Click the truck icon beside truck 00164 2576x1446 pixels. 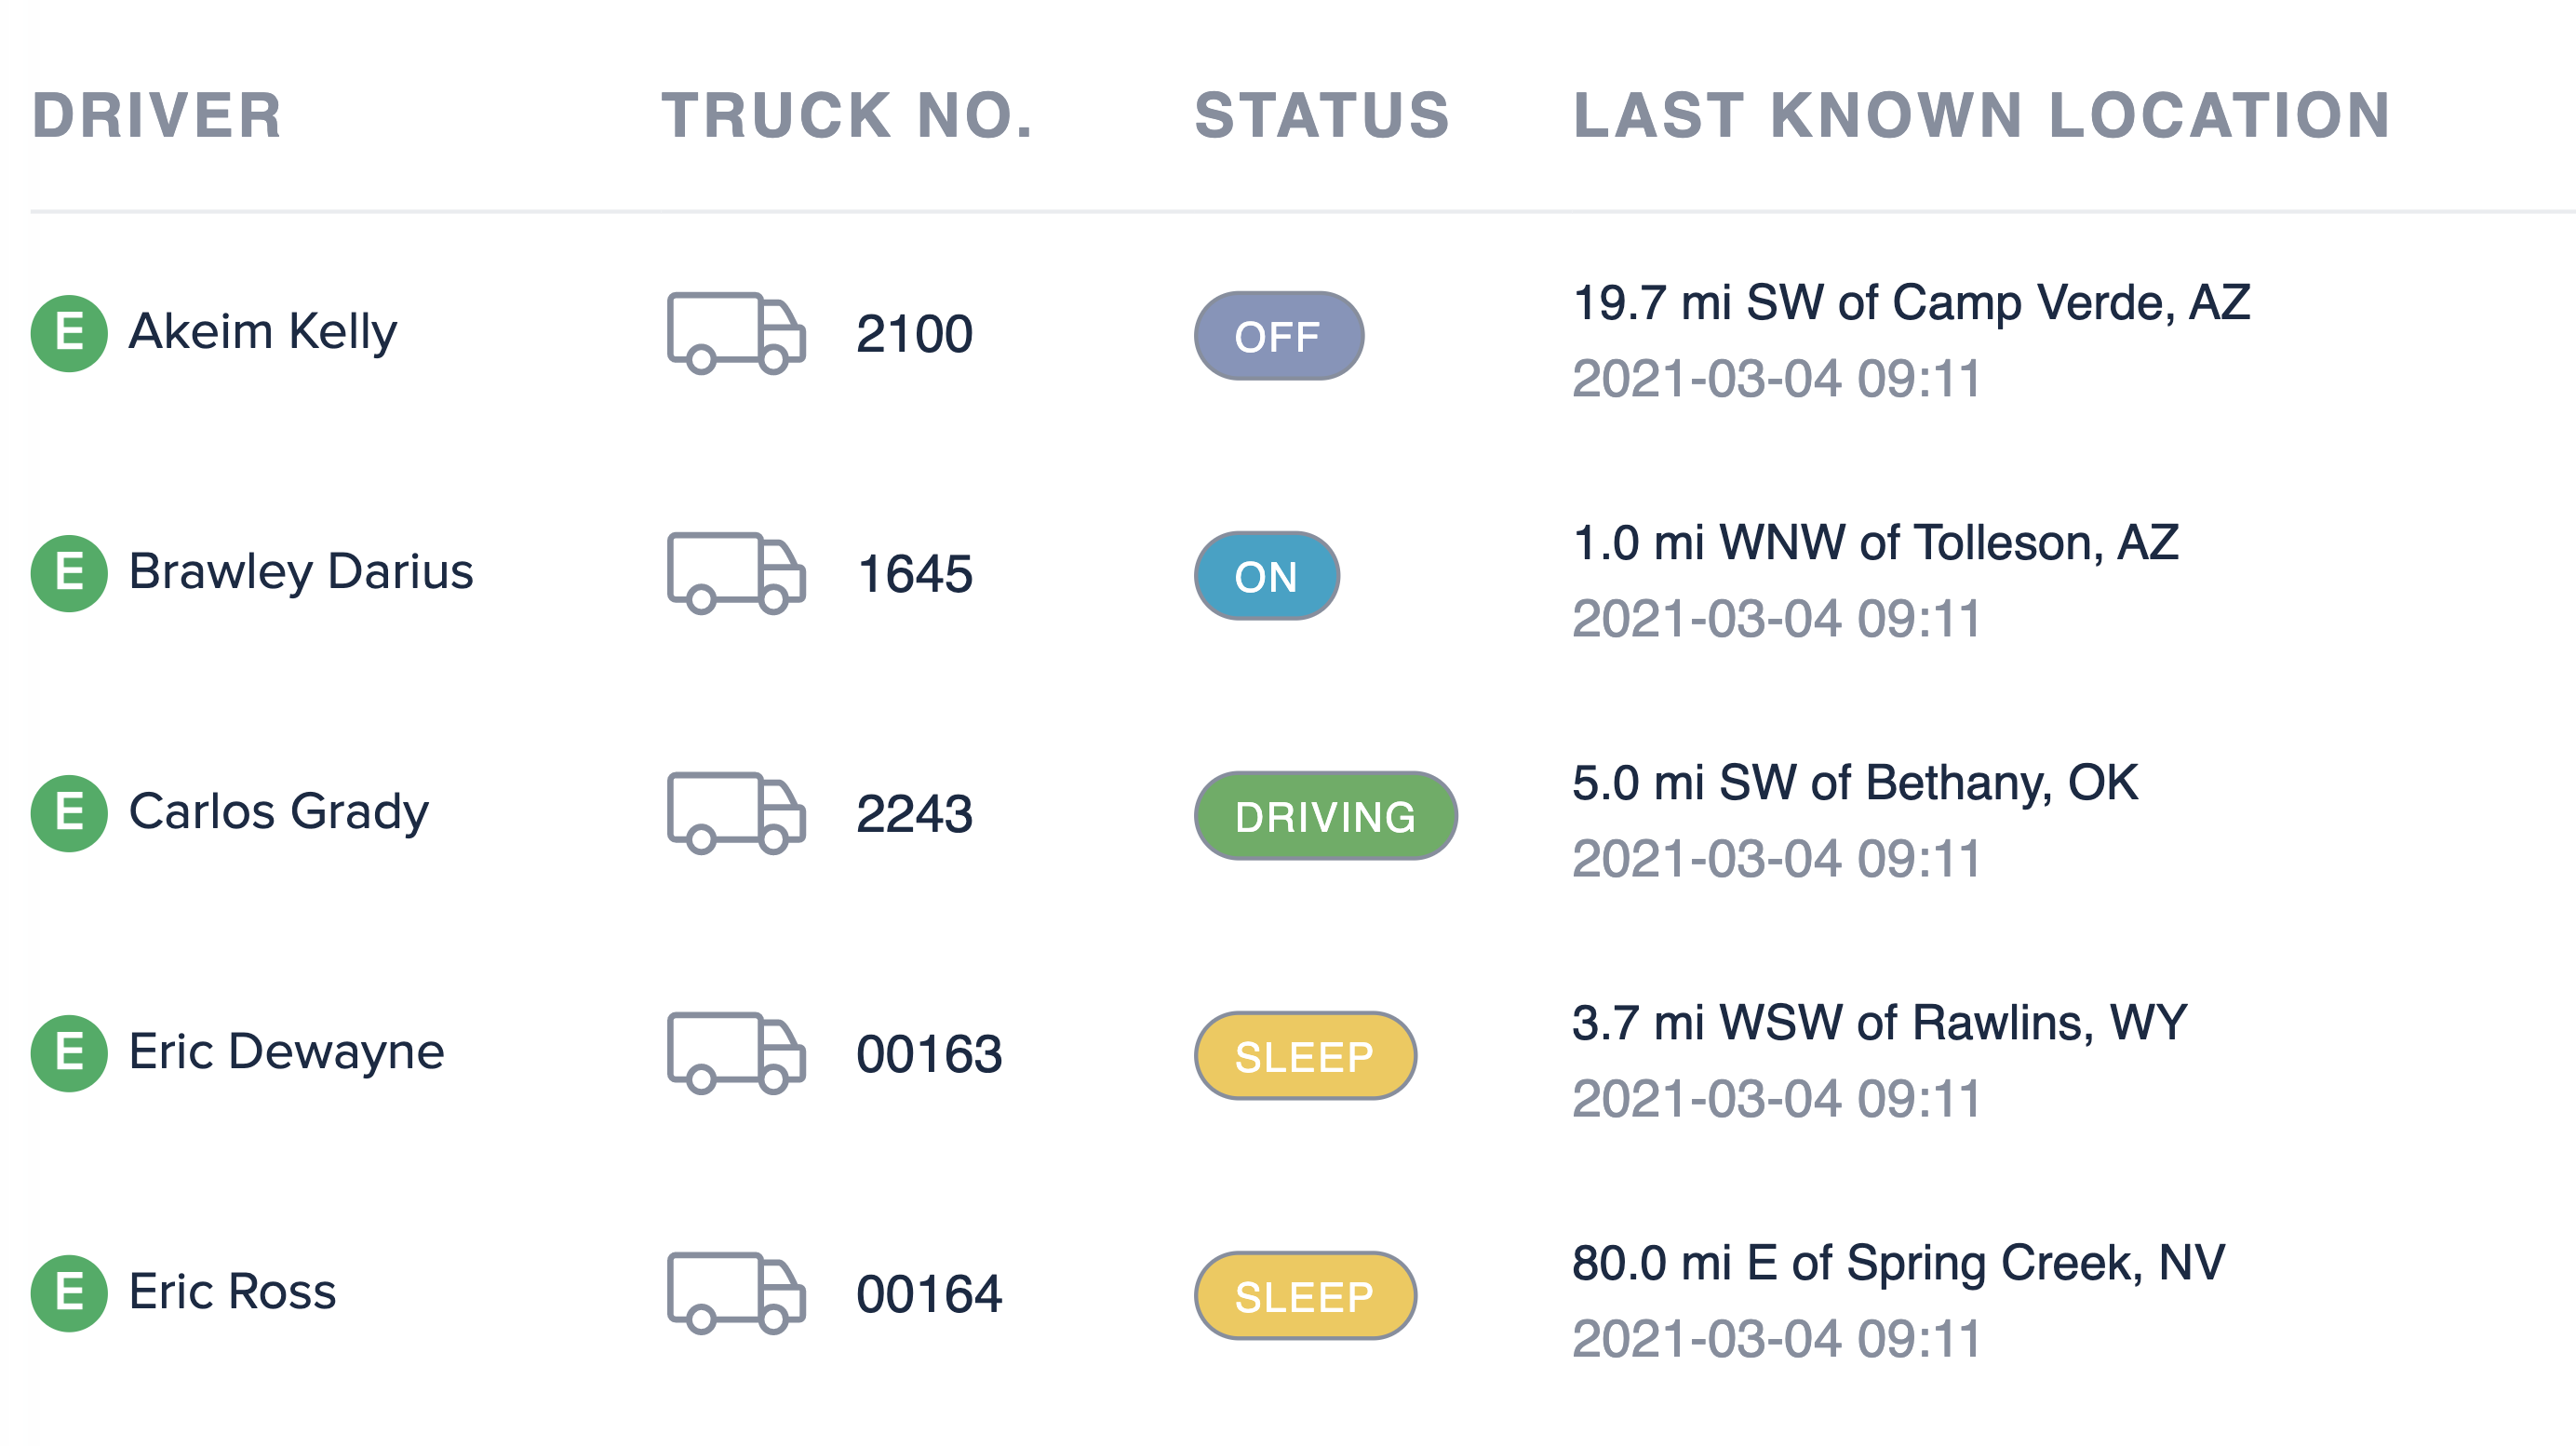[x=736, y=1294]
